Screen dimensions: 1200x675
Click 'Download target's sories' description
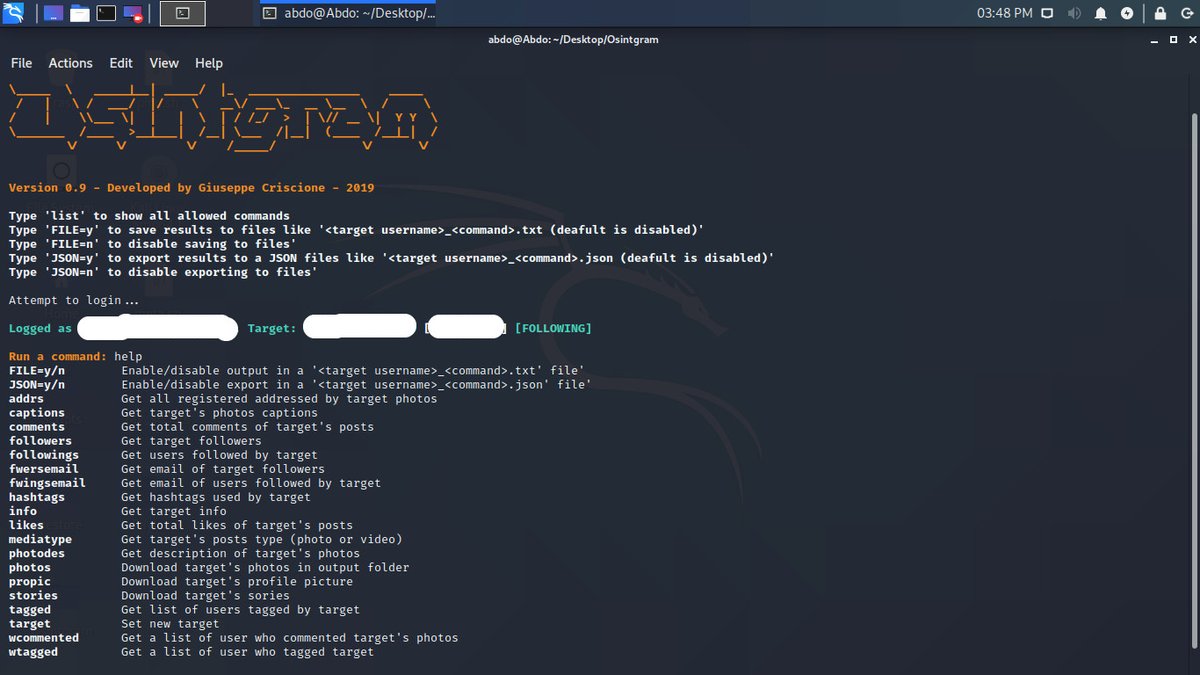point(202,594)
